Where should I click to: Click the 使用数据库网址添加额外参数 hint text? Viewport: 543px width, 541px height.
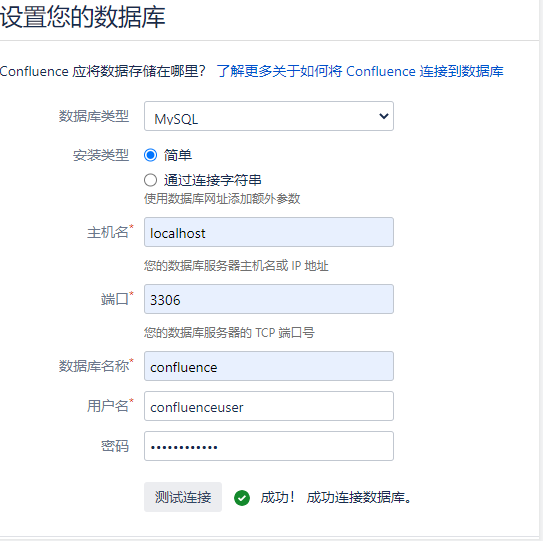tap(222, 199)
